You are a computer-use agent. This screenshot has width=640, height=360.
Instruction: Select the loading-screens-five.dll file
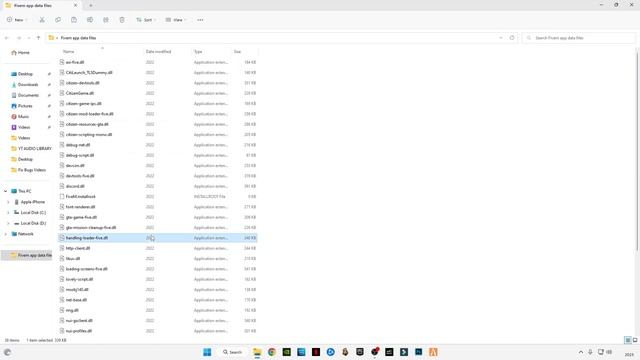point(86,269)
